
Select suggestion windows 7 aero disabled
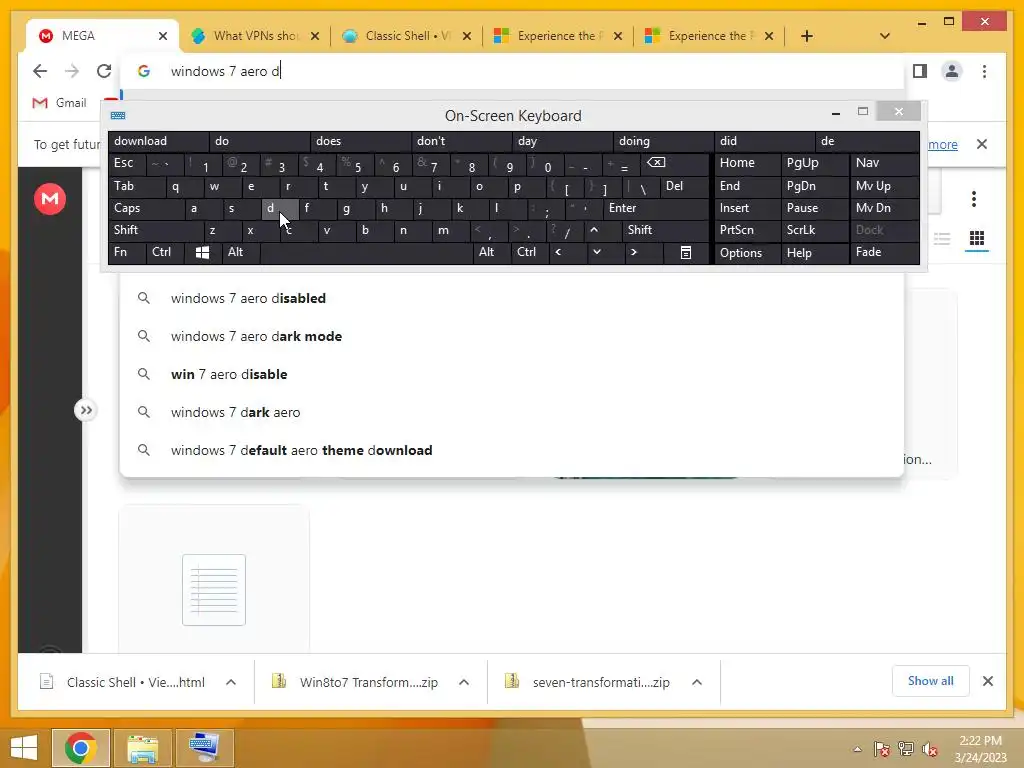[511, 298]
